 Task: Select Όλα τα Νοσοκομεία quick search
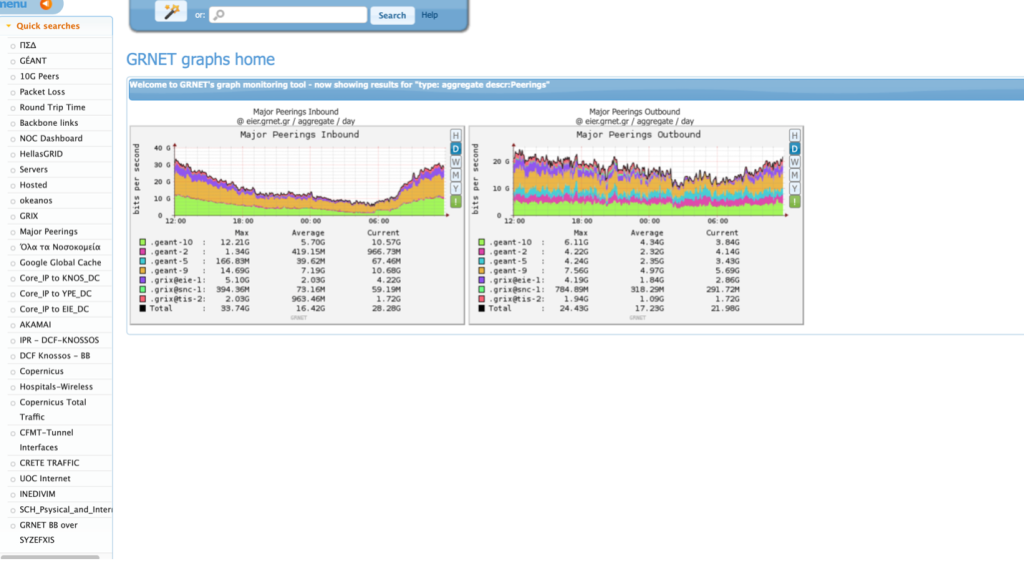[60, 247]
